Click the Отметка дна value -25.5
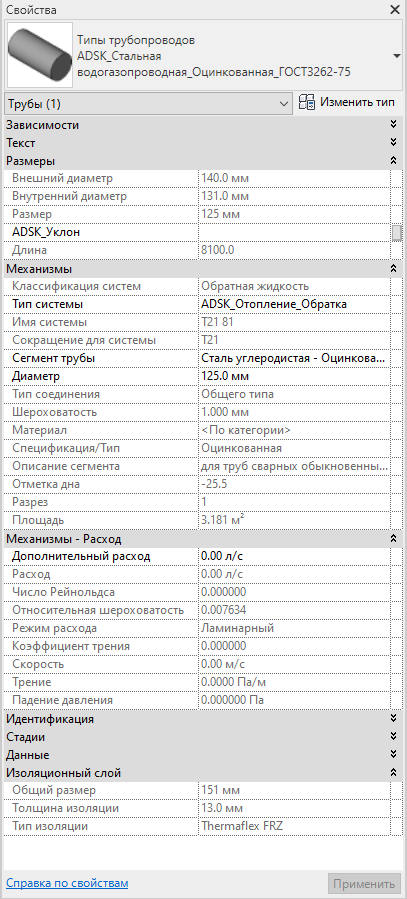This screenshot has width=407, height=899. [x=293, y=484]
